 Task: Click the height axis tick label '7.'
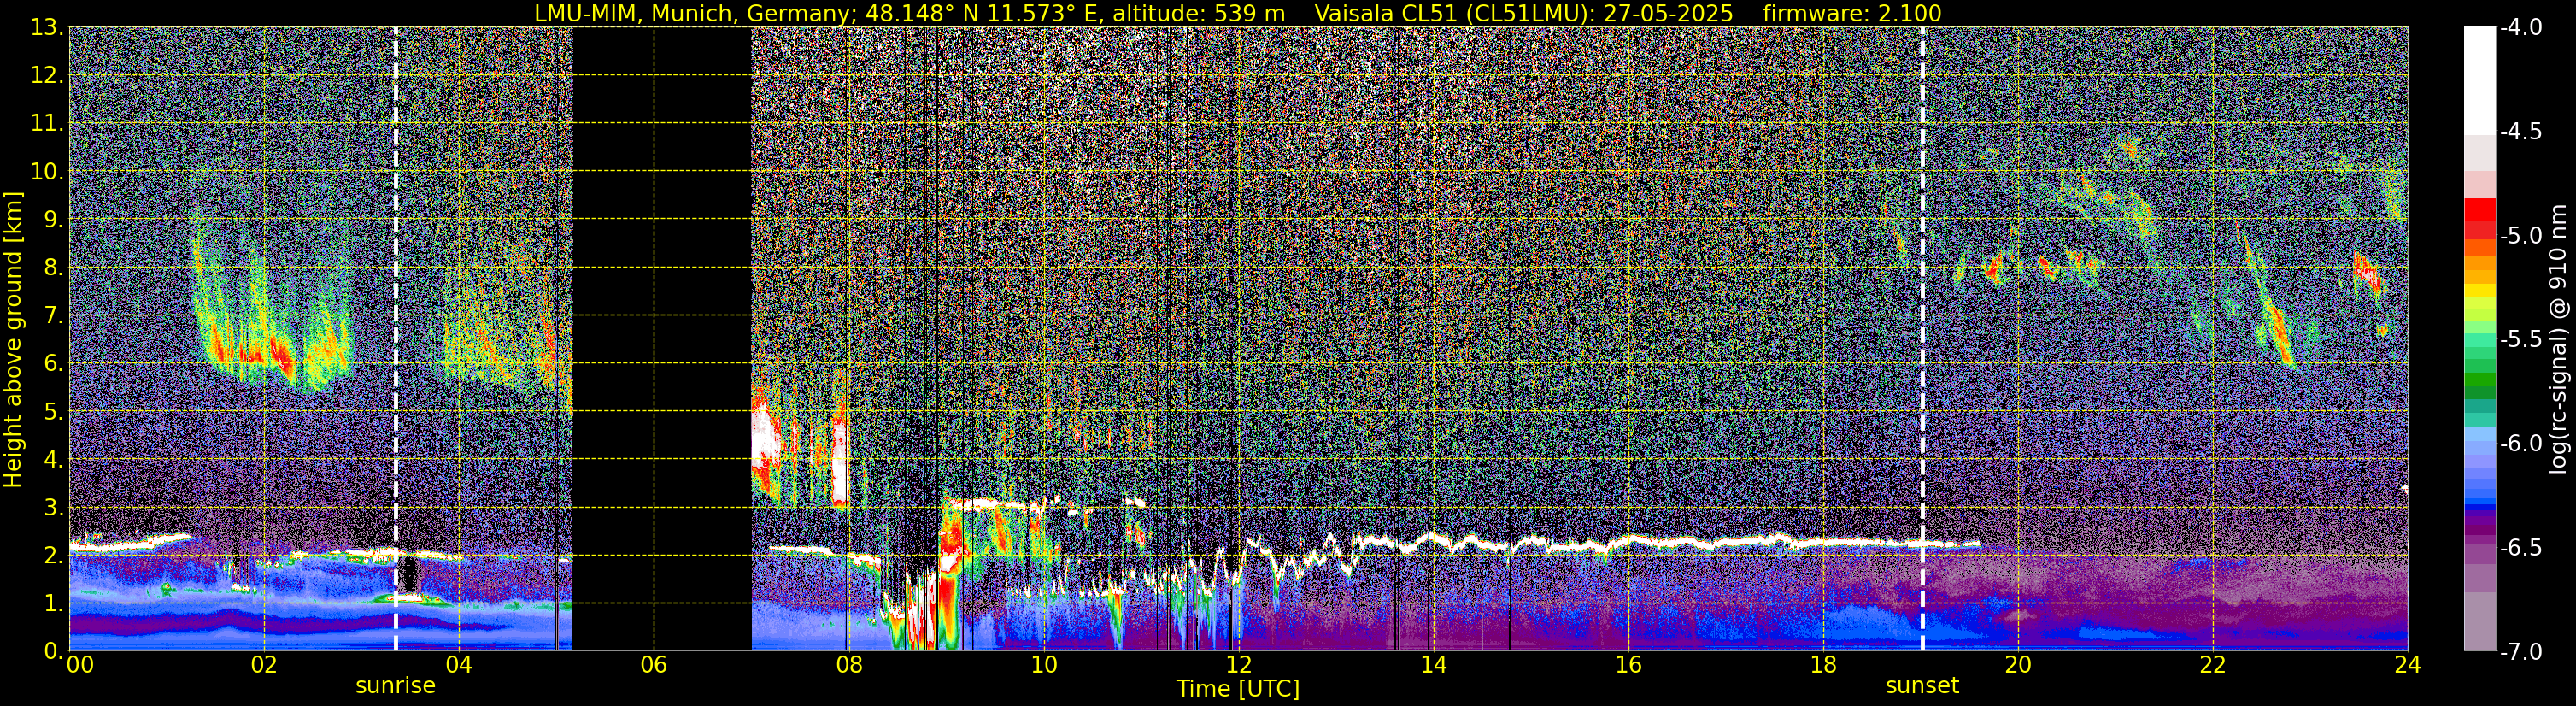(54, 316)
